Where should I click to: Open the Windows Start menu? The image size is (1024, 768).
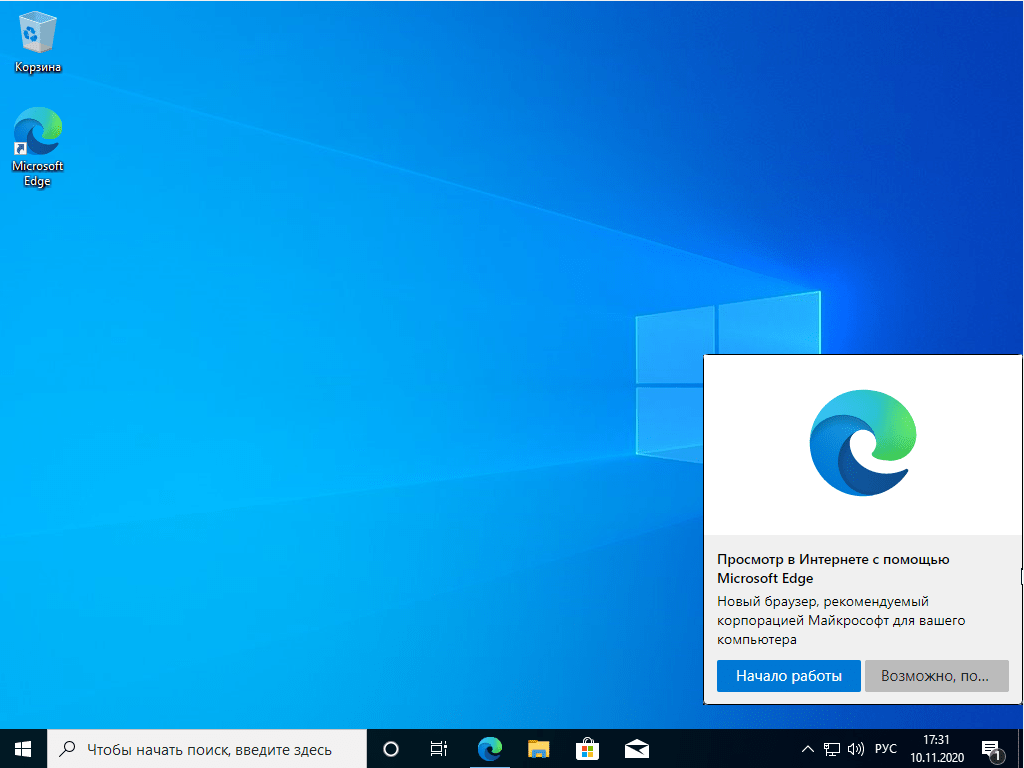click(23, 748)
